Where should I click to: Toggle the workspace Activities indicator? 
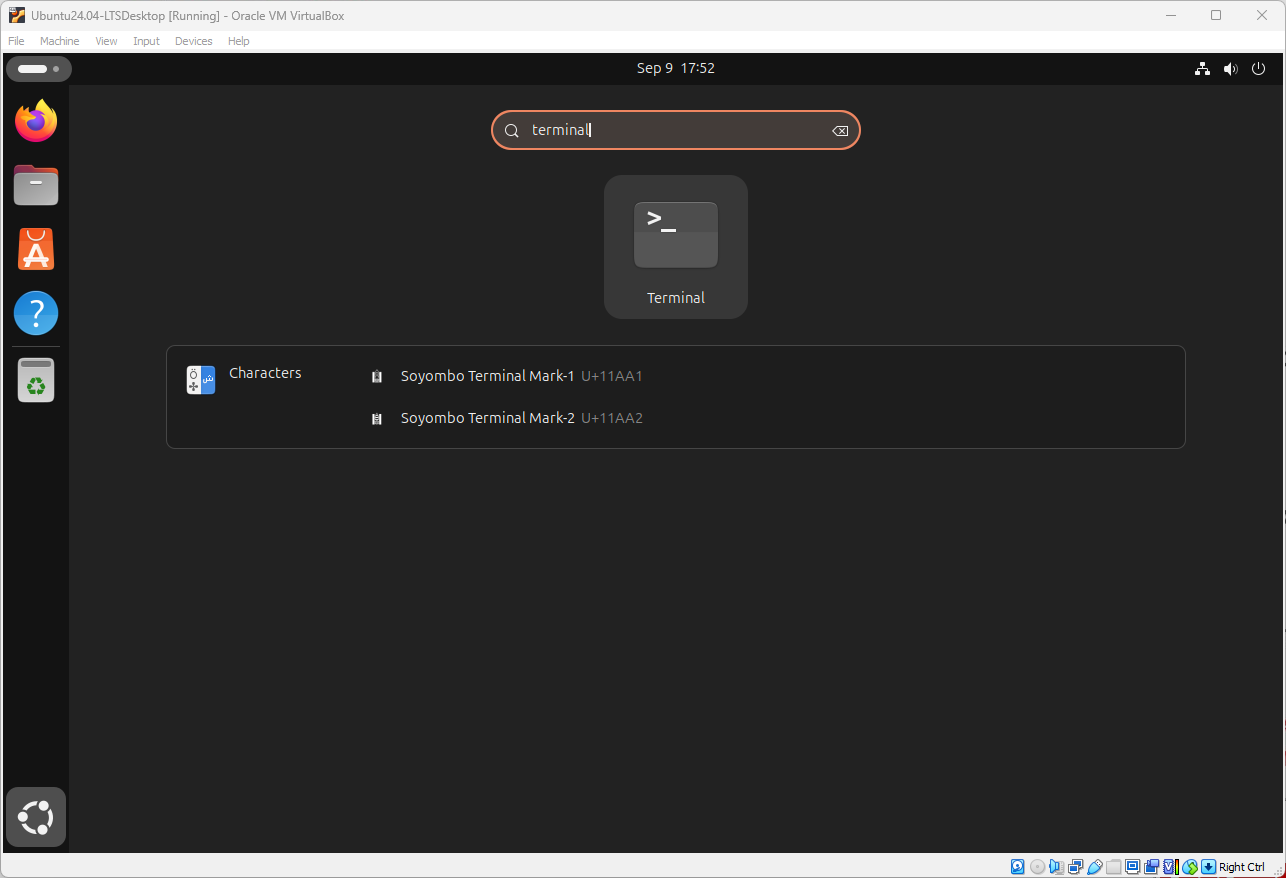click(38, 69)
